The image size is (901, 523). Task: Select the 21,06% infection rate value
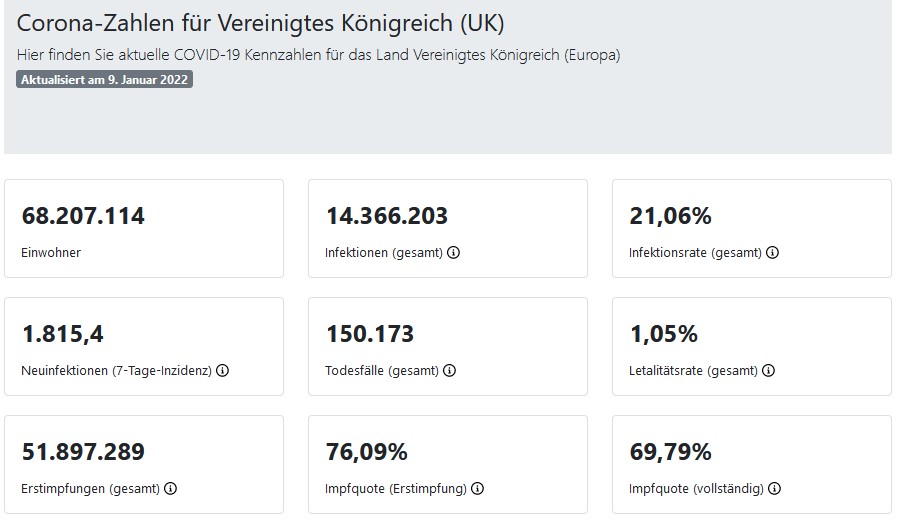tap(670, 216)
